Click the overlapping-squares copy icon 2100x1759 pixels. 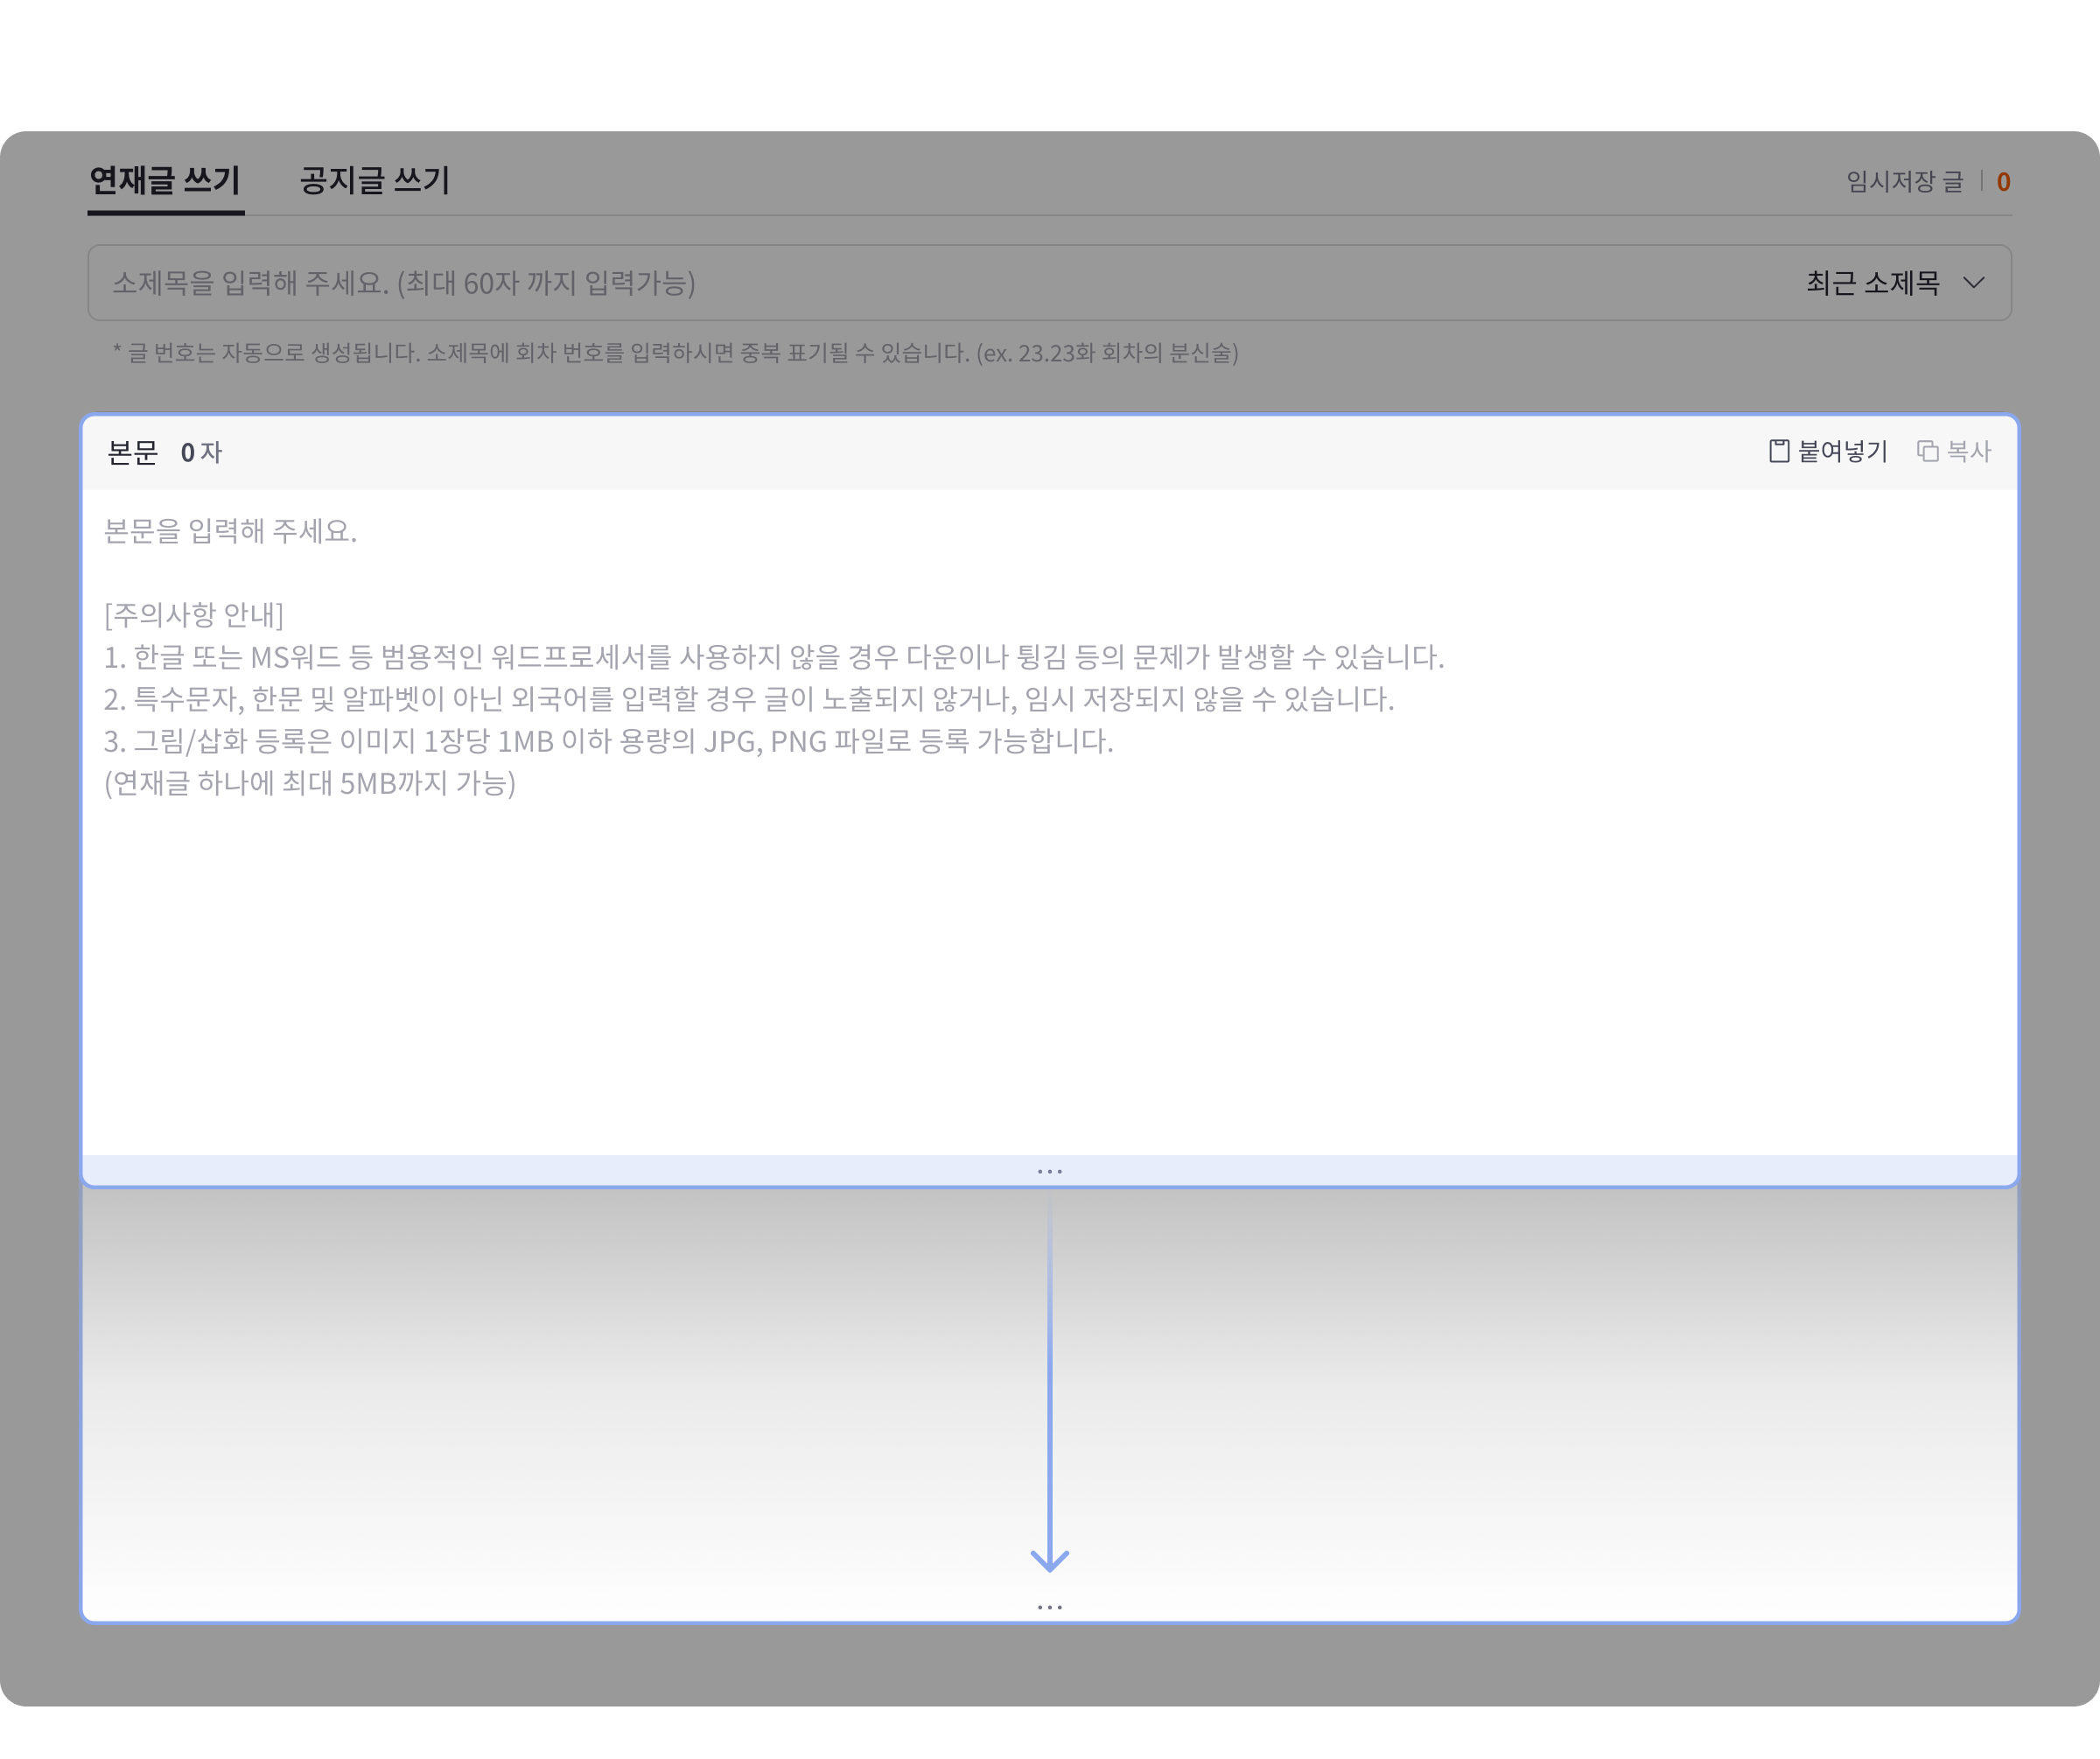[1927, 451]
